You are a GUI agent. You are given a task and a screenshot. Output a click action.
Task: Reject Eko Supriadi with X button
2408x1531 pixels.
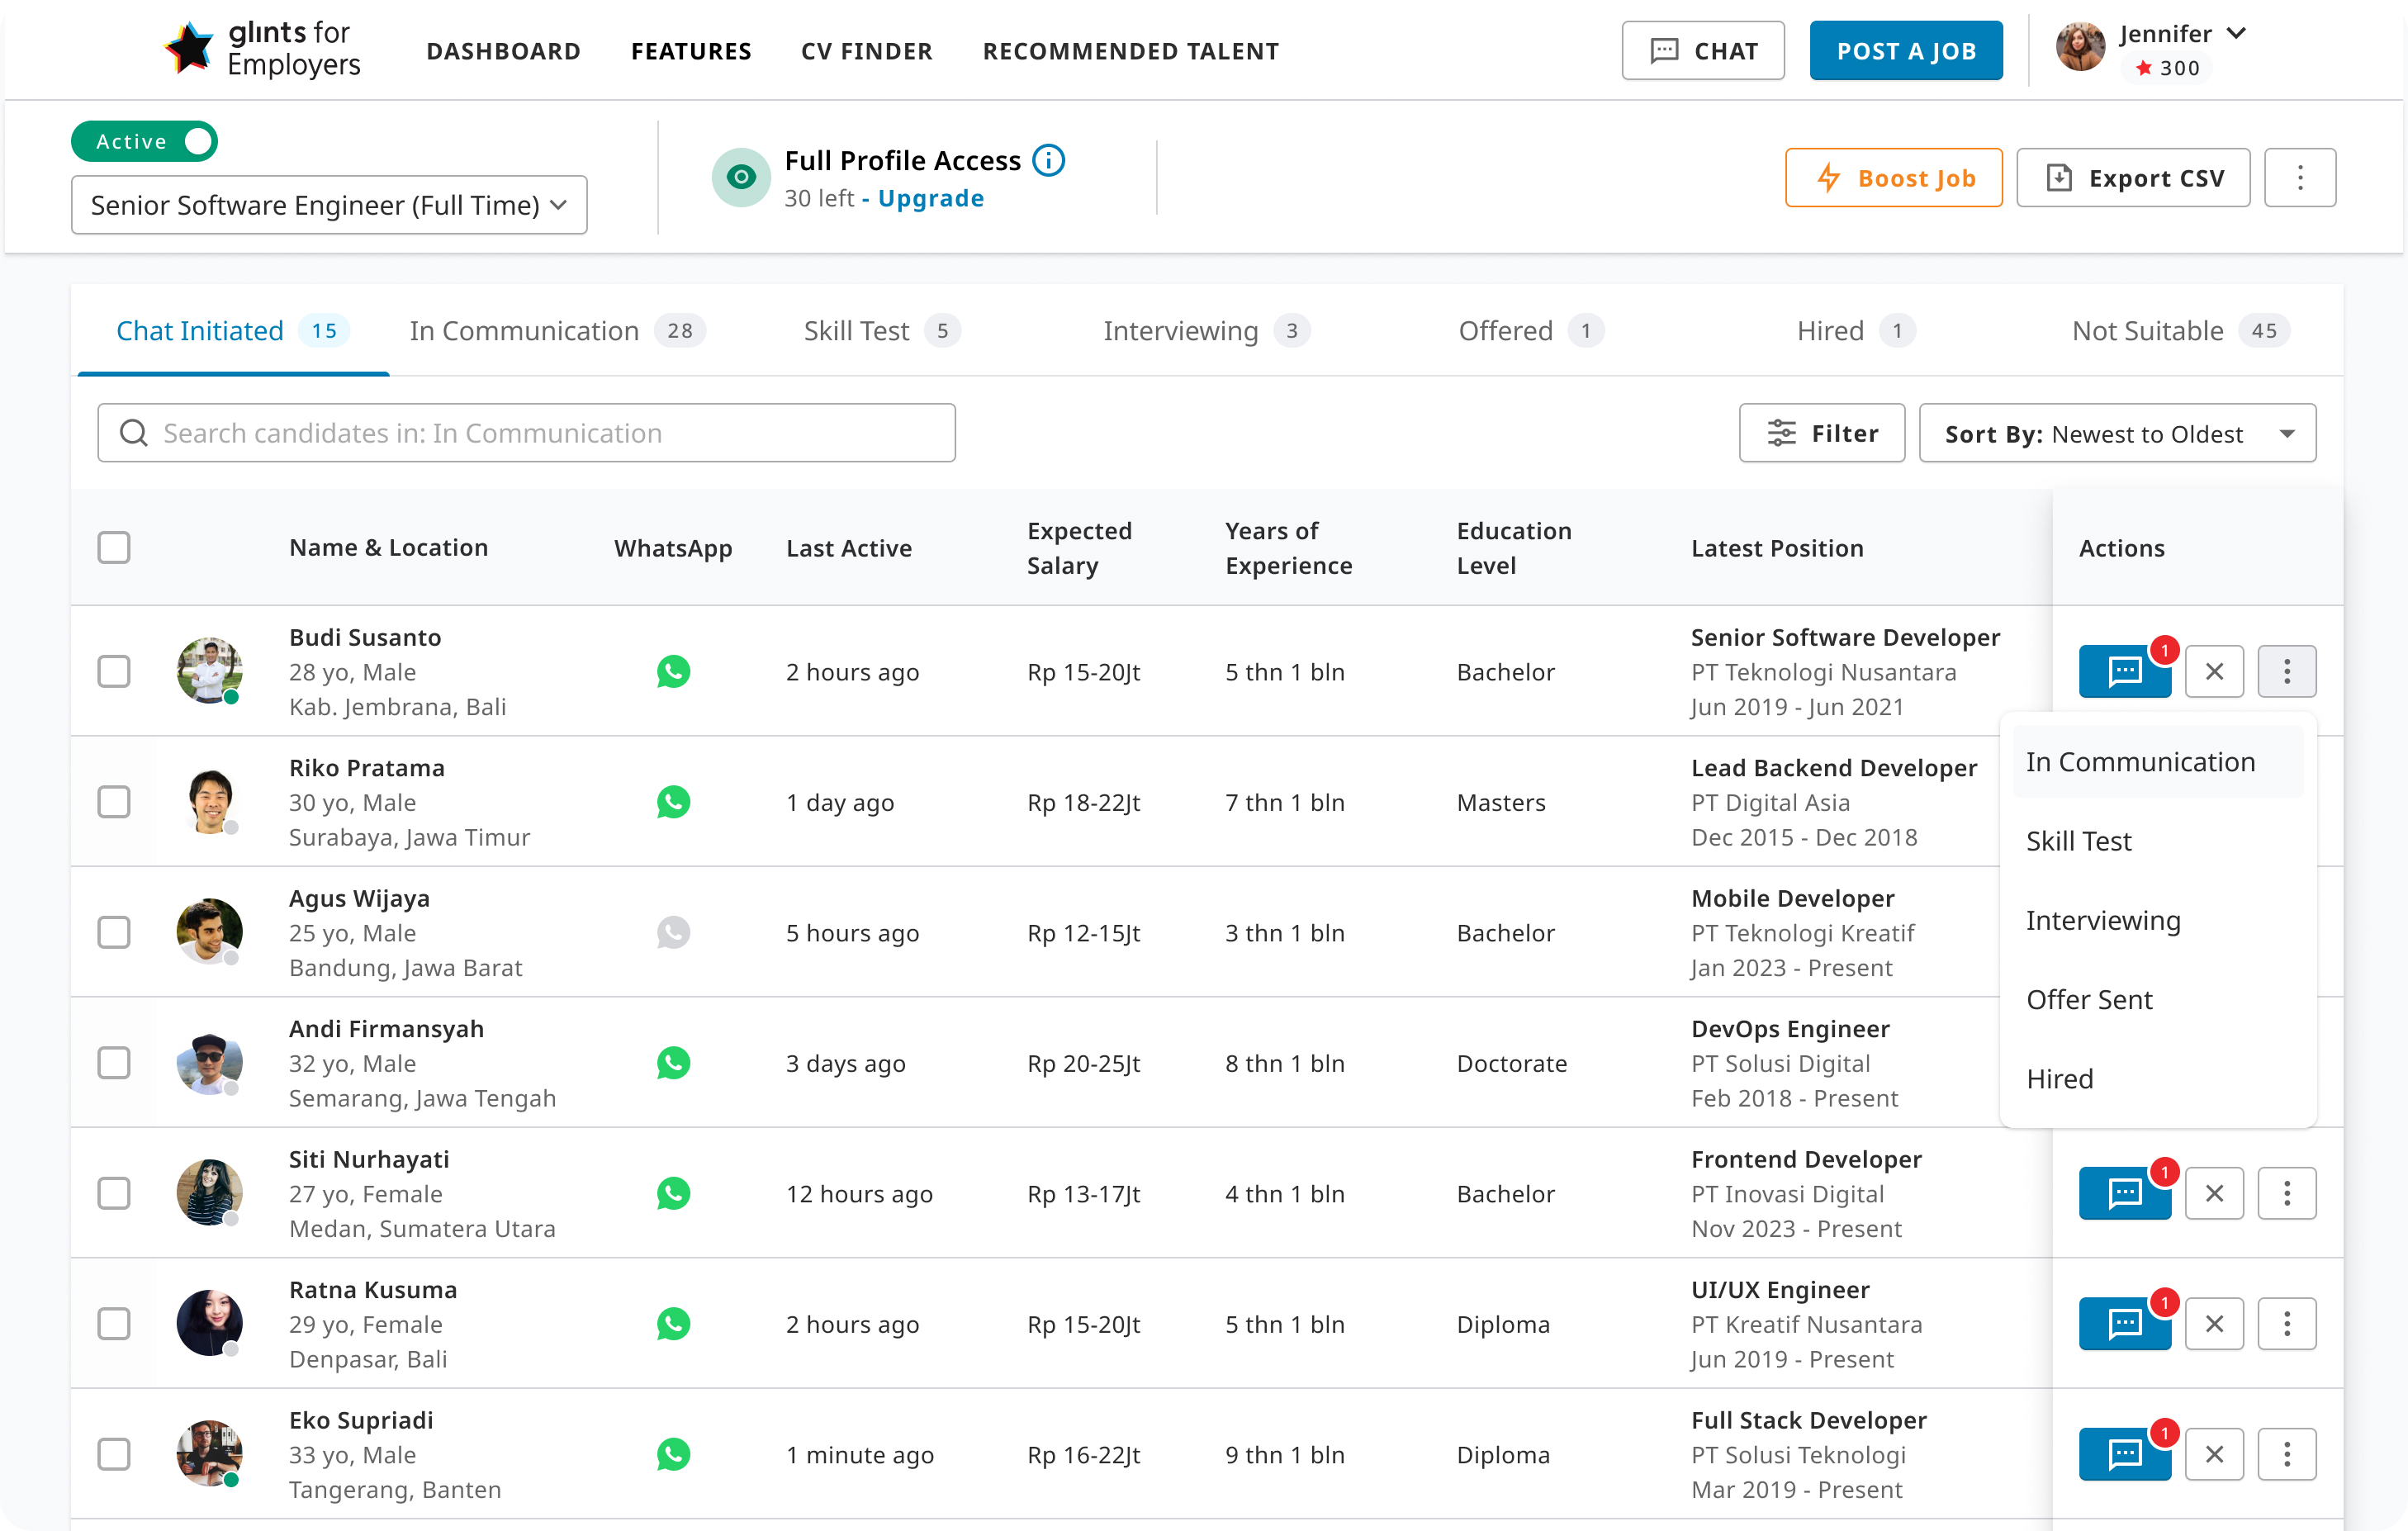click(x=2214, y=1454)
